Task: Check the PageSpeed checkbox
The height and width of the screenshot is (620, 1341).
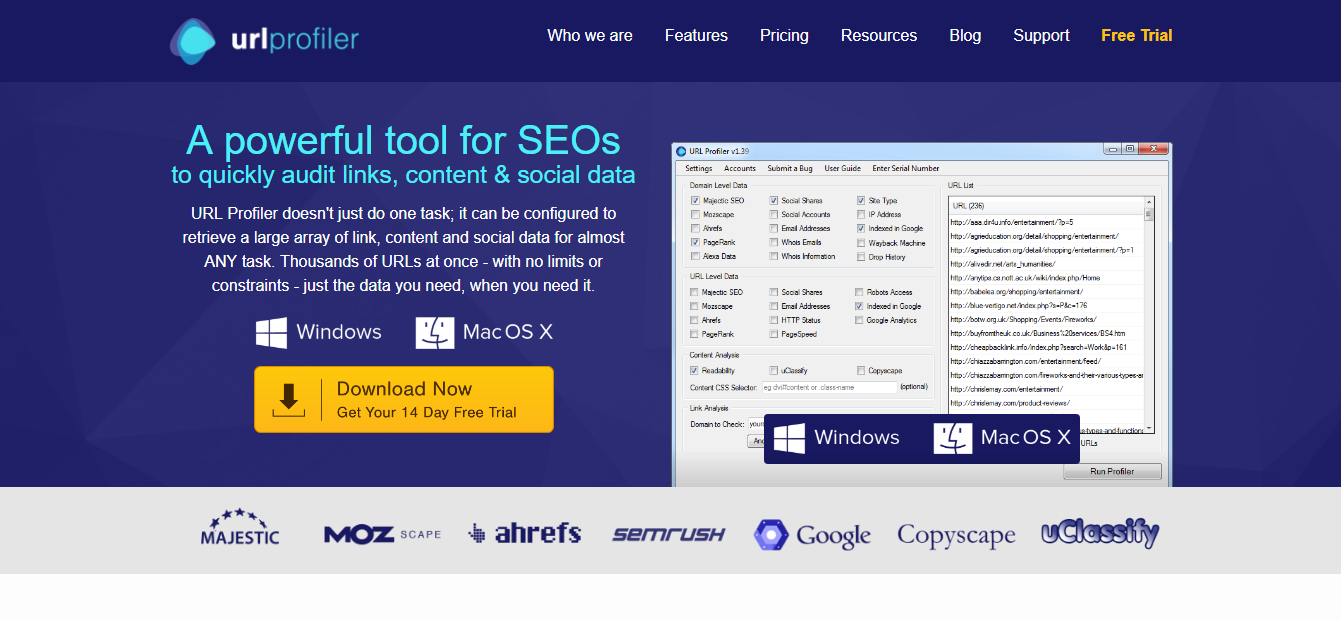Action: tap(774, 334)
